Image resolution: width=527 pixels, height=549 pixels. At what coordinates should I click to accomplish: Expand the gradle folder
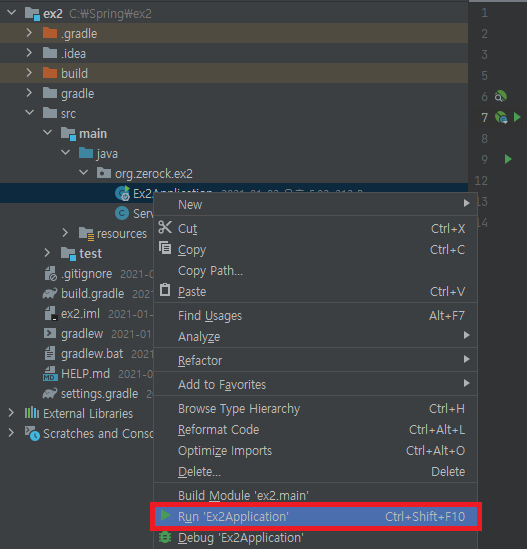(29, 93)
